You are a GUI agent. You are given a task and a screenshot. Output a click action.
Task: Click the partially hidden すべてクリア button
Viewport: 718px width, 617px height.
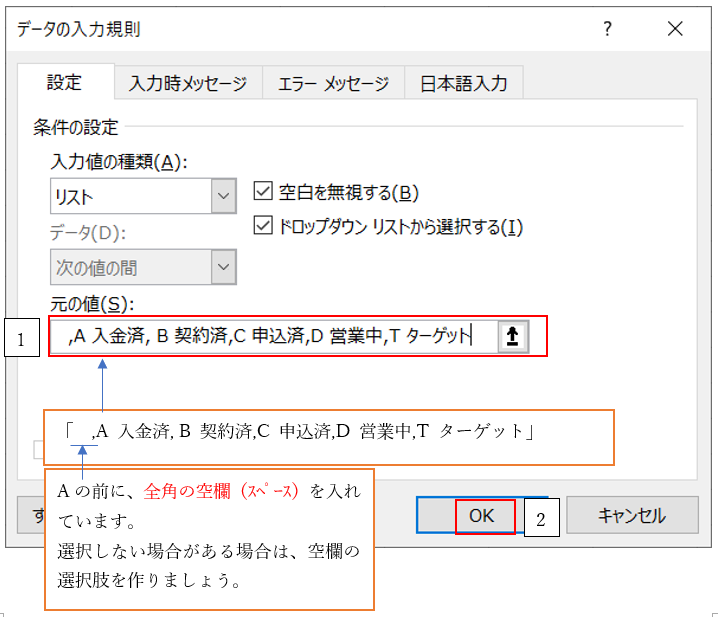30,516
